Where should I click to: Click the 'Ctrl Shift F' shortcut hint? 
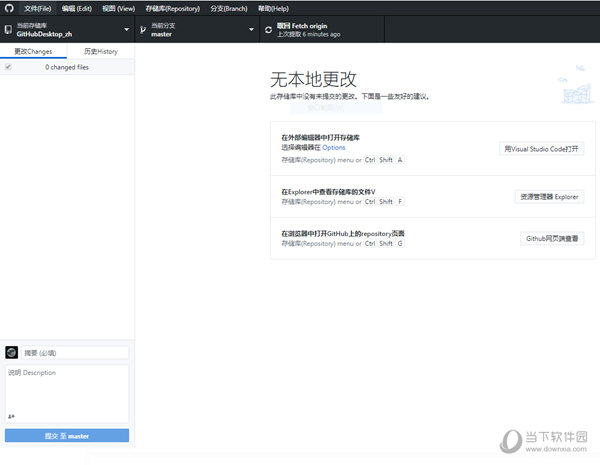384,201
